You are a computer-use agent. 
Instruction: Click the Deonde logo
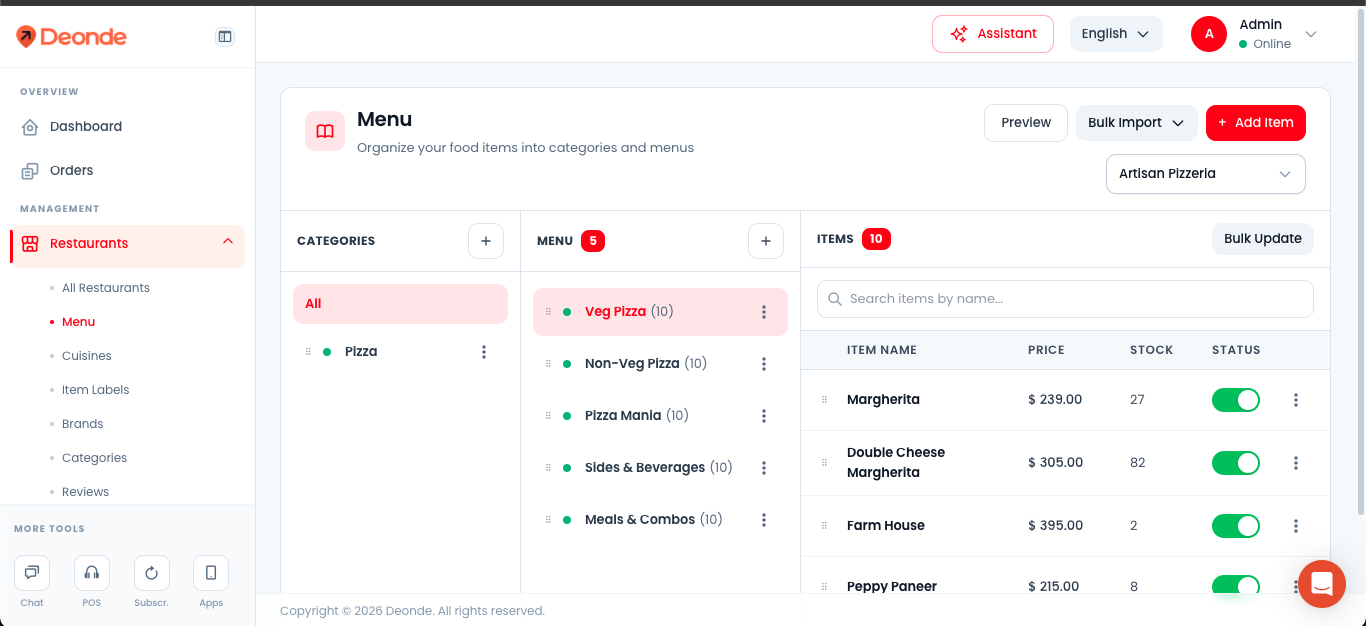coord(71,37)
